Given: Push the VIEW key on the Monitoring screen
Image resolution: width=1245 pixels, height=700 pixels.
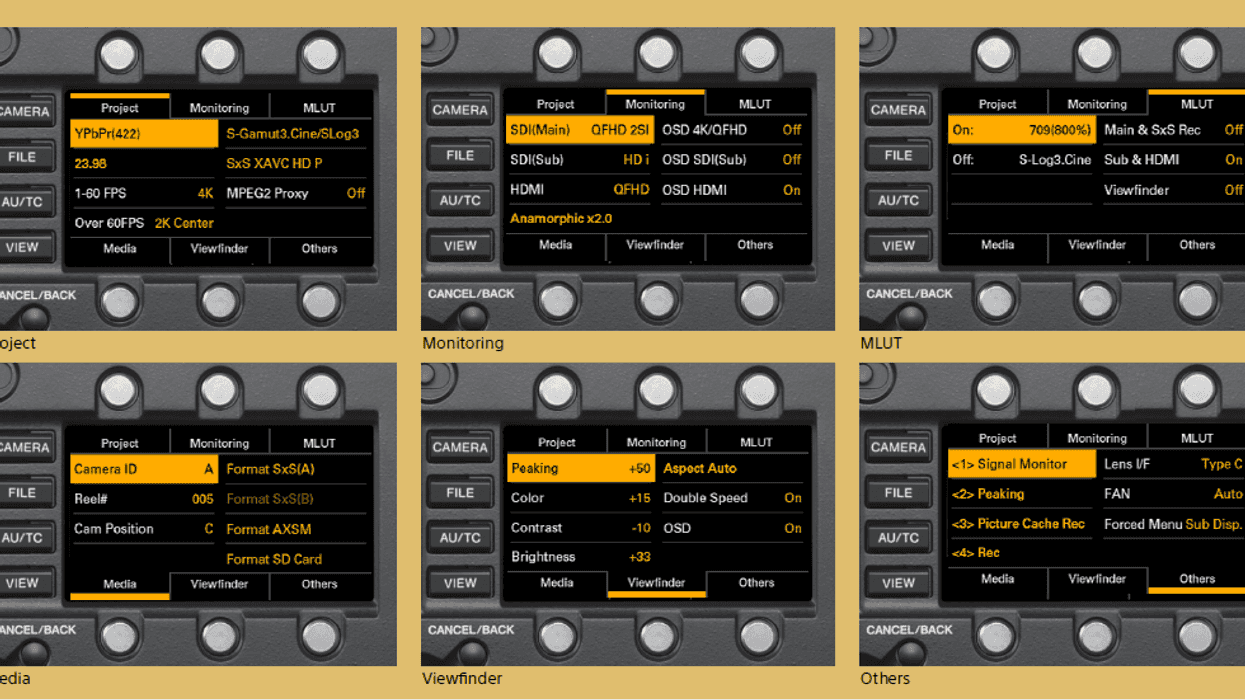Looking at the screenshot, I should [460, 245].
